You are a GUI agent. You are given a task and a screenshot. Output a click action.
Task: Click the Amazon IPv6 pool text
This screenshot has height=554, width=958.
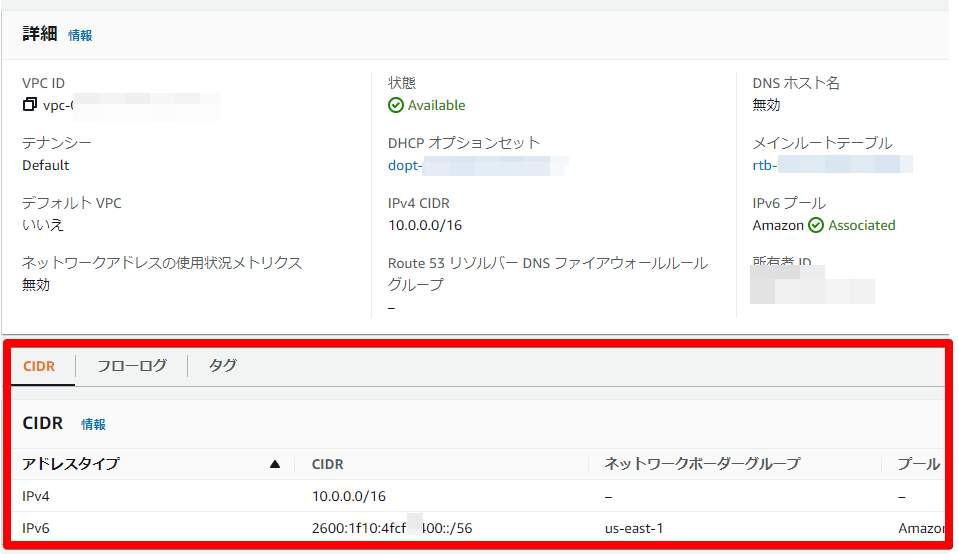point(778,225)
